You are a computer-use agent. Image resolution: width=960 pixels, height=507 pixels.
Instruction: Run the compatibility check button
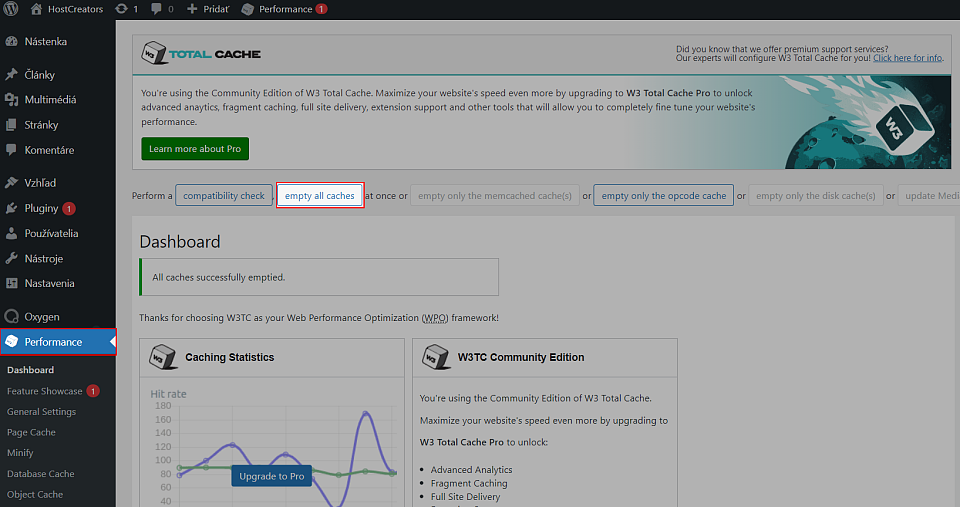pos(224,196)
